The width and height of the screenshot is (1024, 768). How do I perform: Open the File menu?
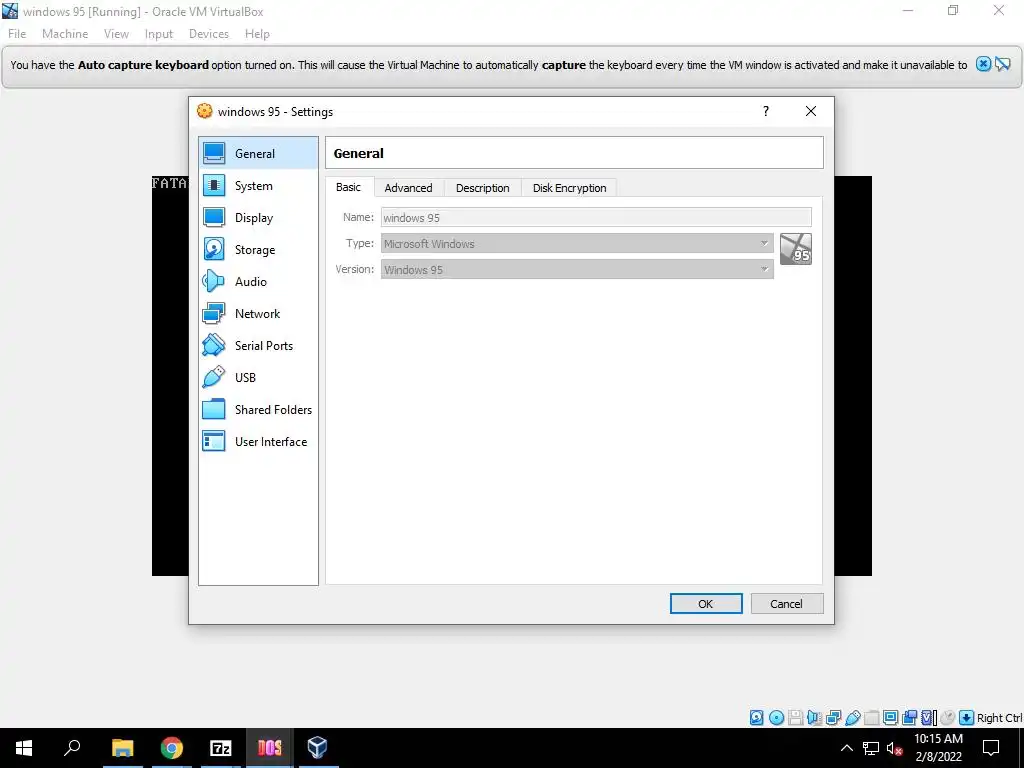(17, 34)
